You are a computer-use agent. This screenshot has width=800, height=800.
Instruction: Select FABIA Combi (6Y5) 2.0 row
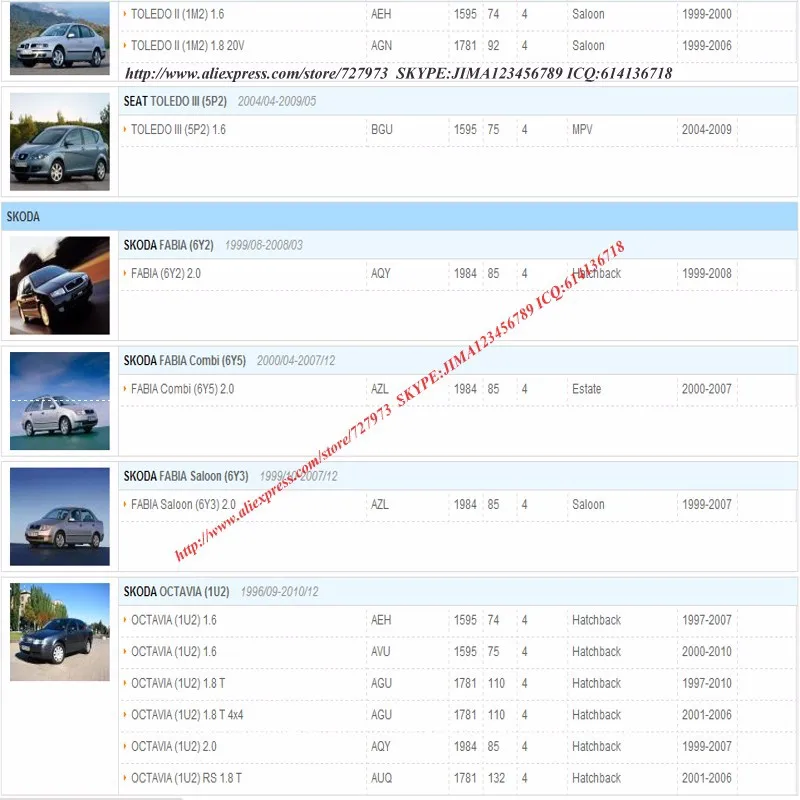click(458, 389)
